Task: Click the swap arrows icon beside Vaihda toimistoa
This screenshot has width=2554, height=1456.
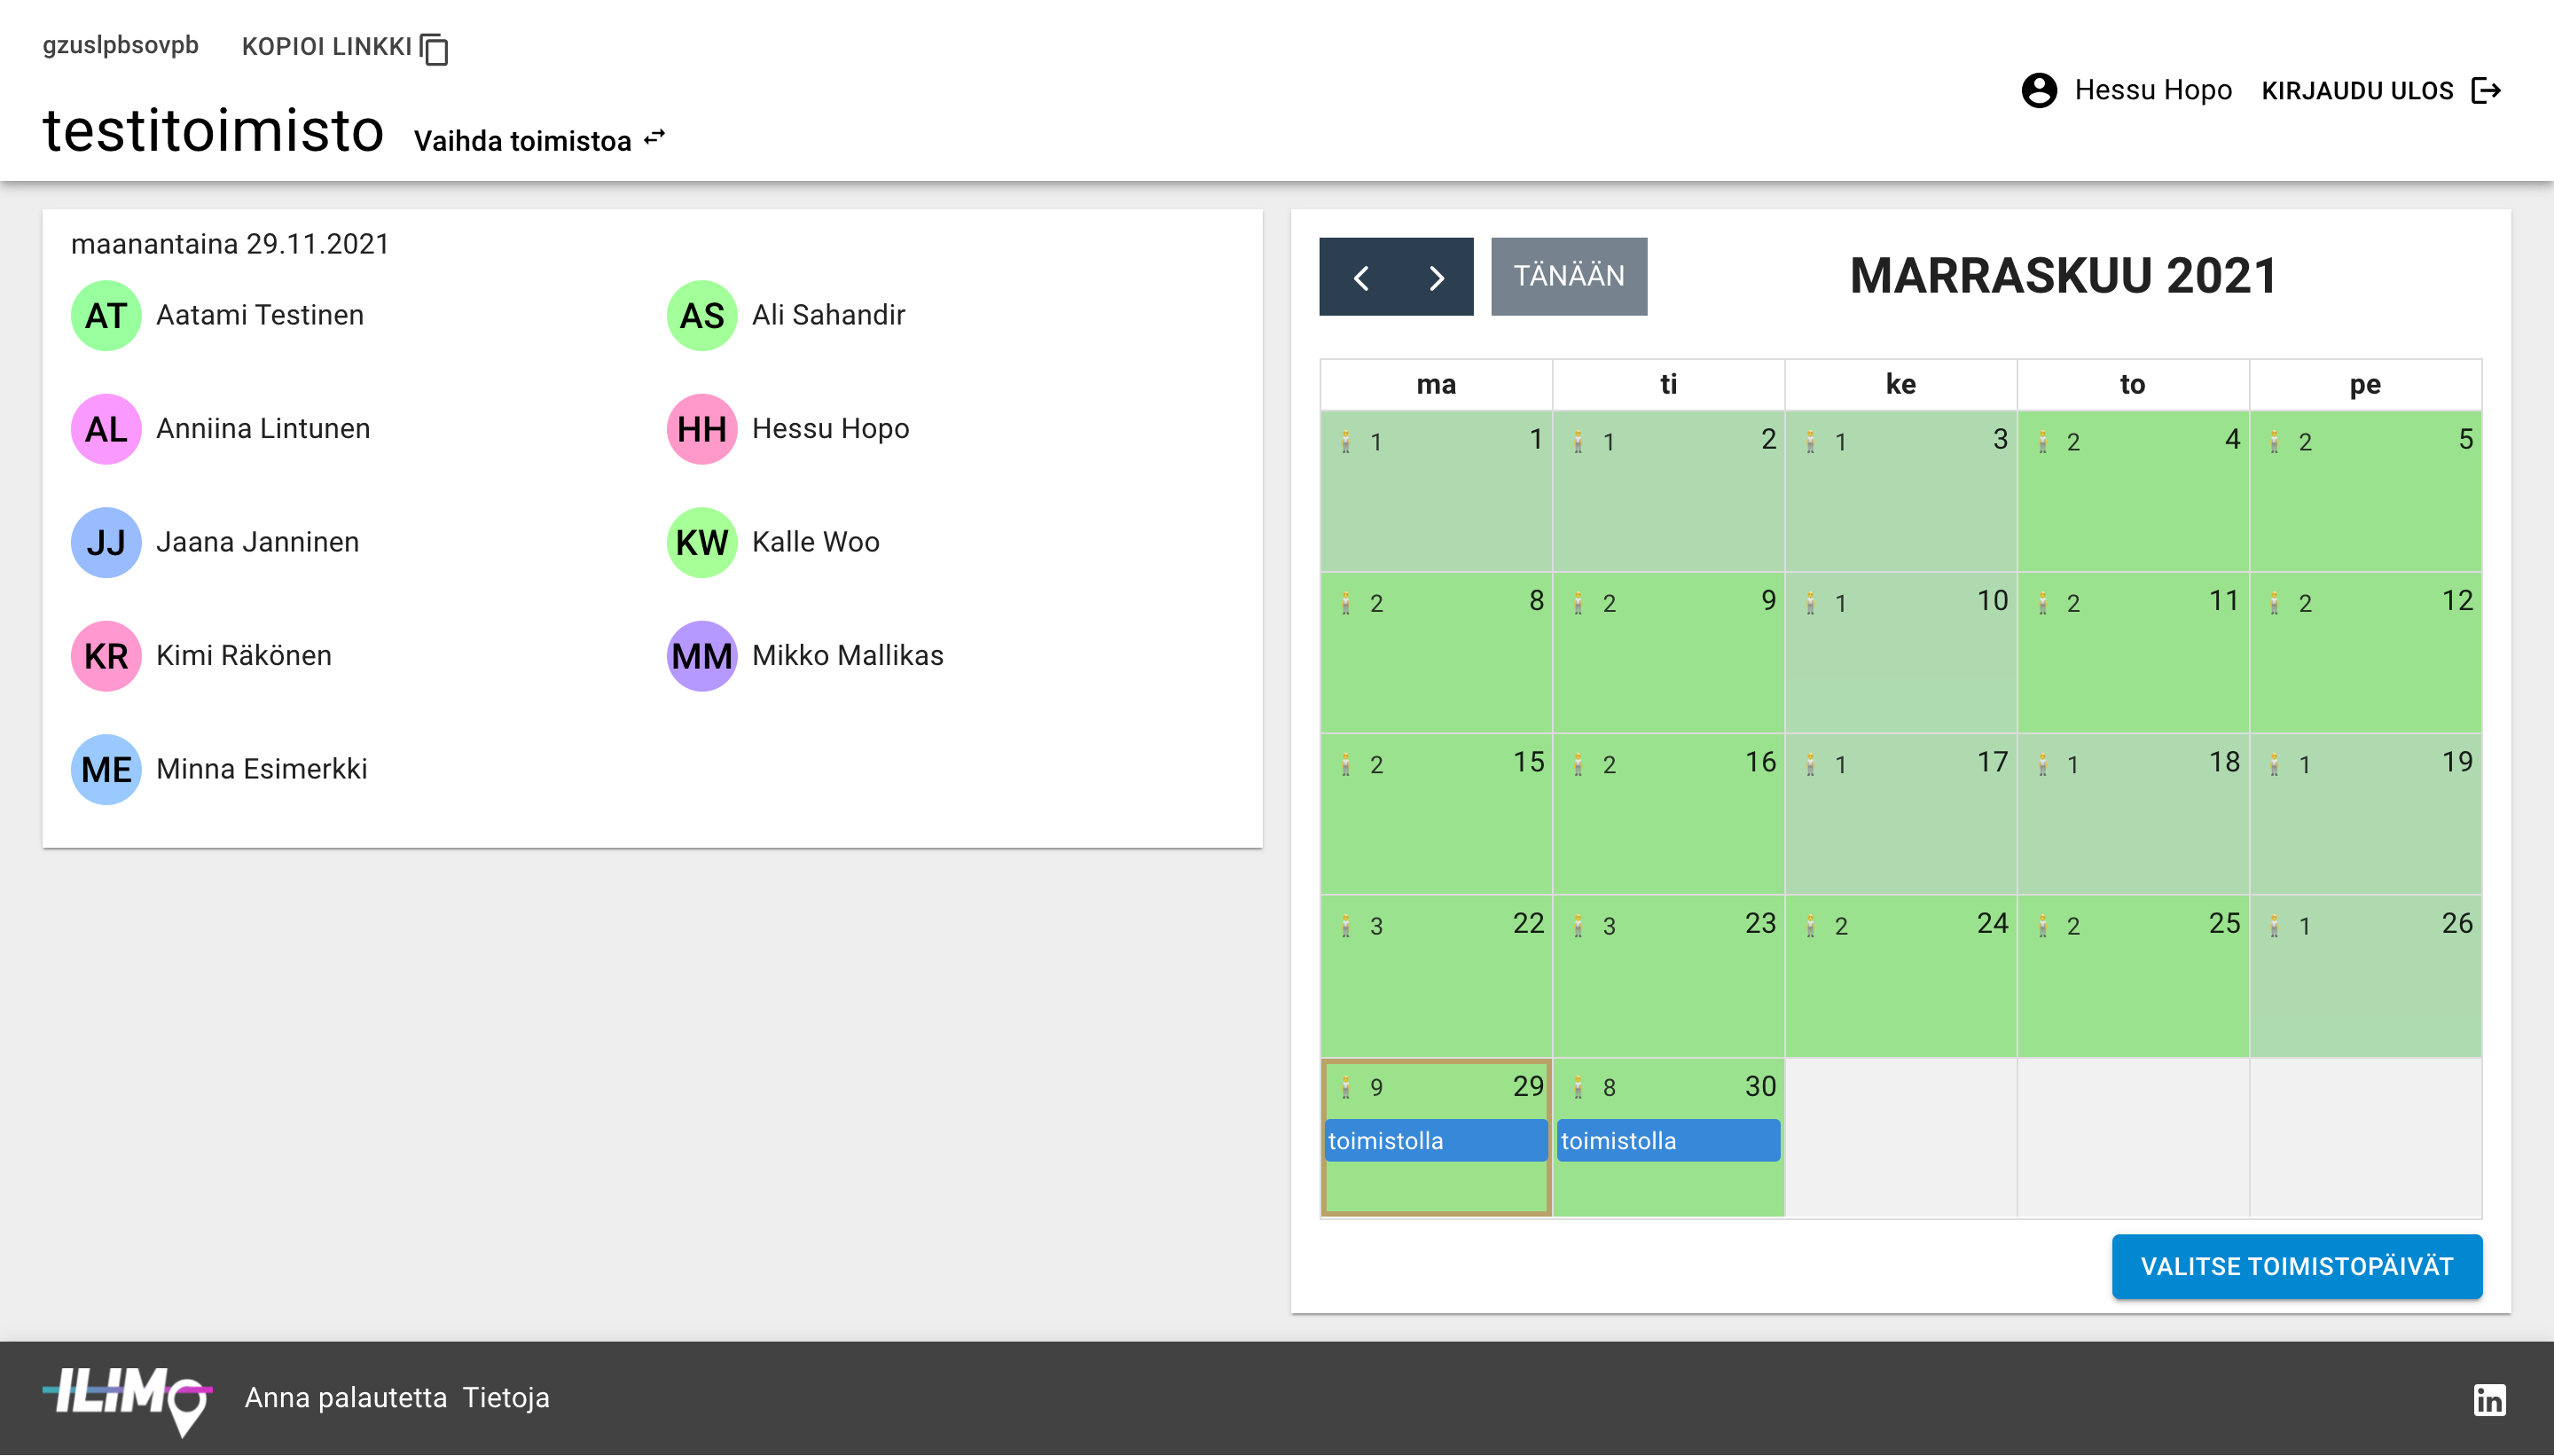Action: pyautogui.click(x=655, y=138)
